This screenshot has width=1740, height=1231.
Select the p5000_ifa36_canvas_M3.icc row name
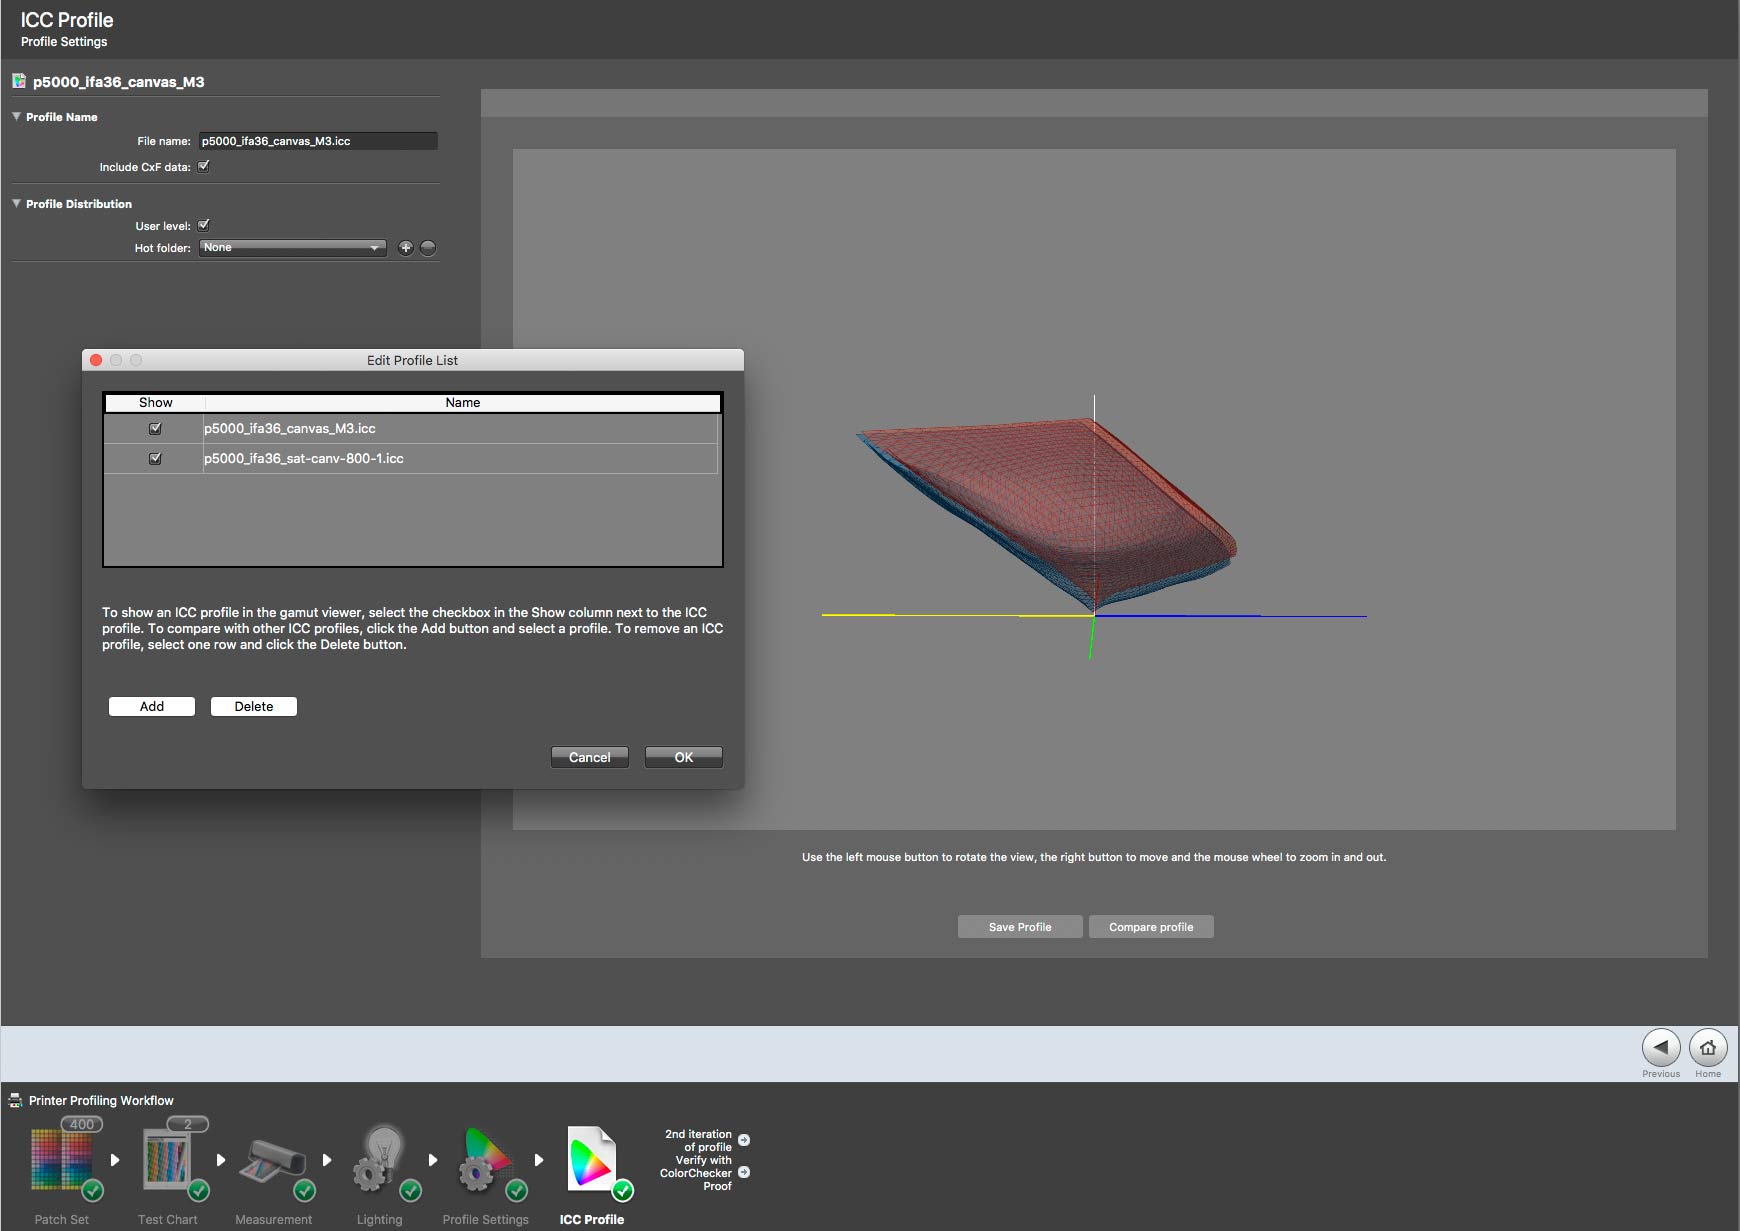tap(290, 428)
